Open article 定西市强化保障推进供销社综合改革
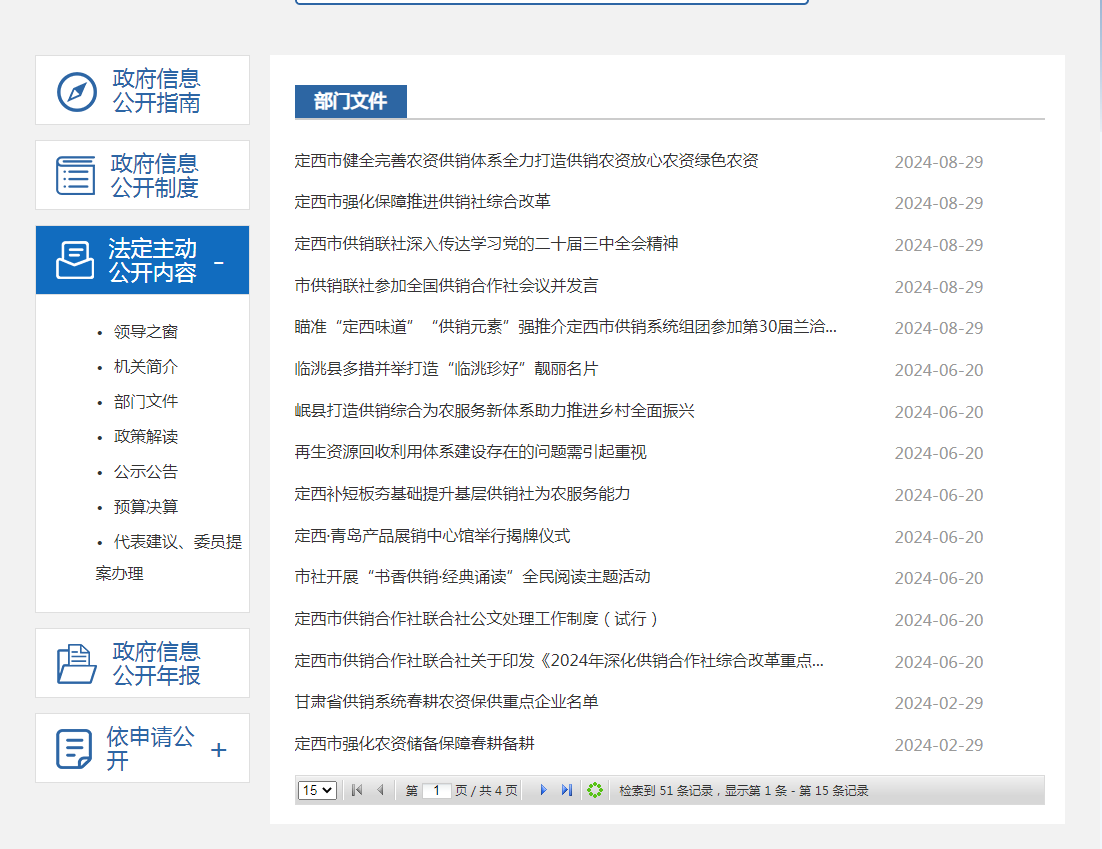Image resolution: width=1102 pixels, height=849 pixels. pyautogui.click(x=422, y=202)
